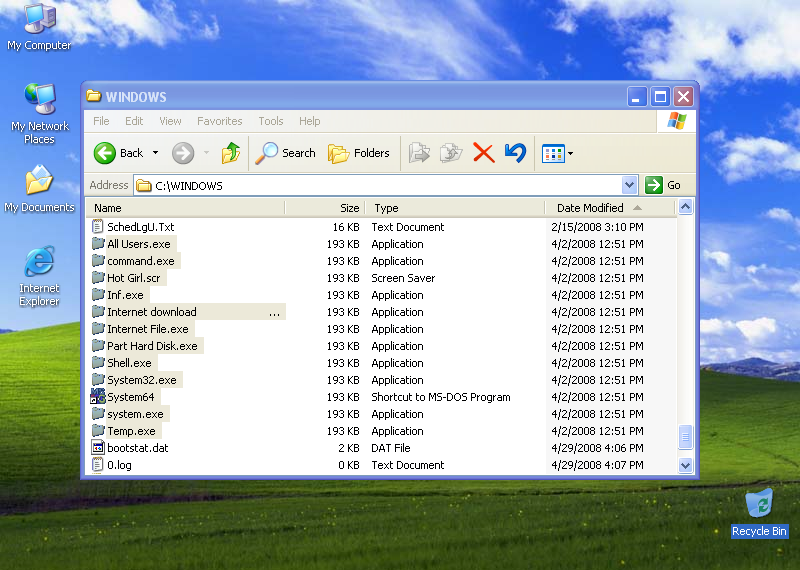Select the bootstat.dat file icon
The height and width of the screenshot is (570, 800).
coord(98,448)
